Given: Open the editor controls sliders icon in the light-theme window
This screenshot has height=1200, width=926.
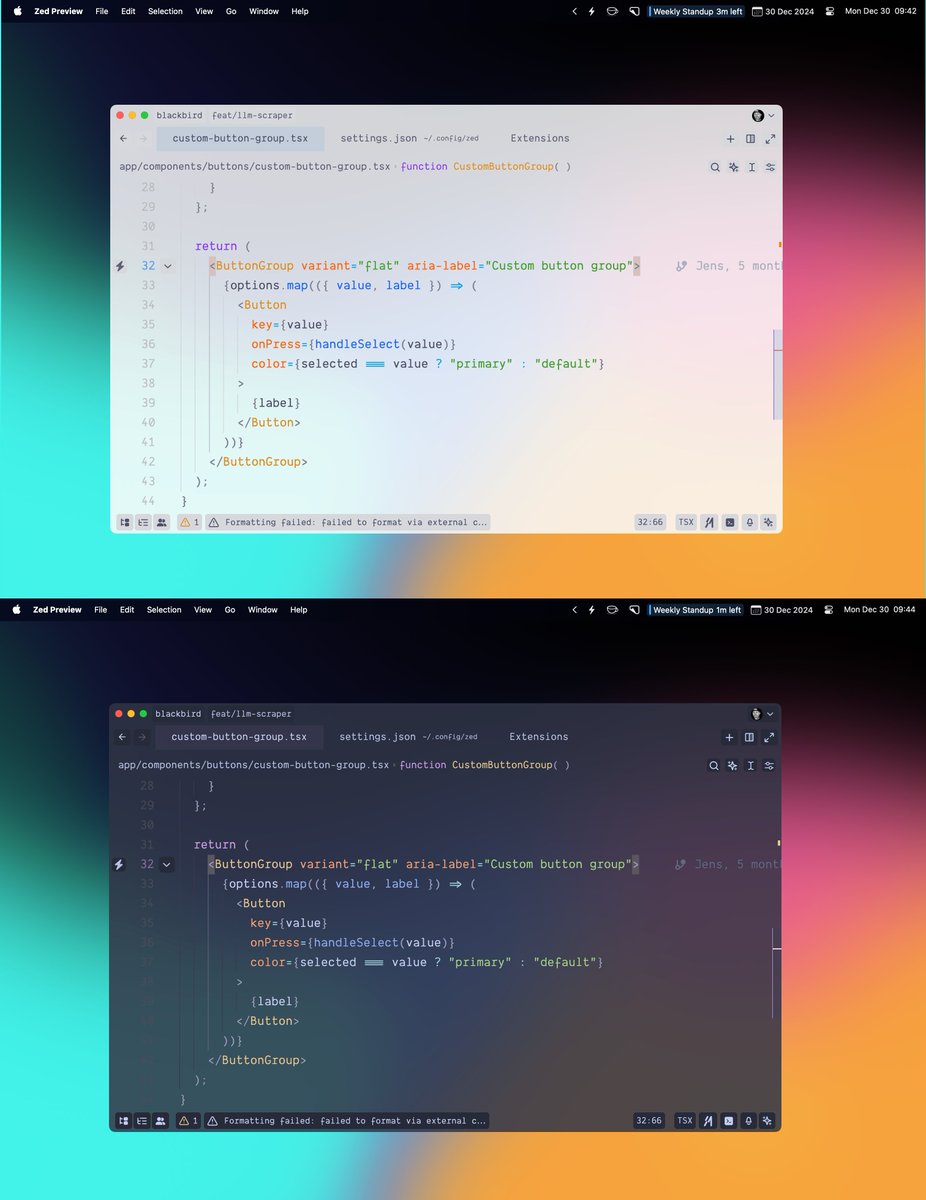Looking at the screenshot, I should pyautogui.click(x=770, y=167).
